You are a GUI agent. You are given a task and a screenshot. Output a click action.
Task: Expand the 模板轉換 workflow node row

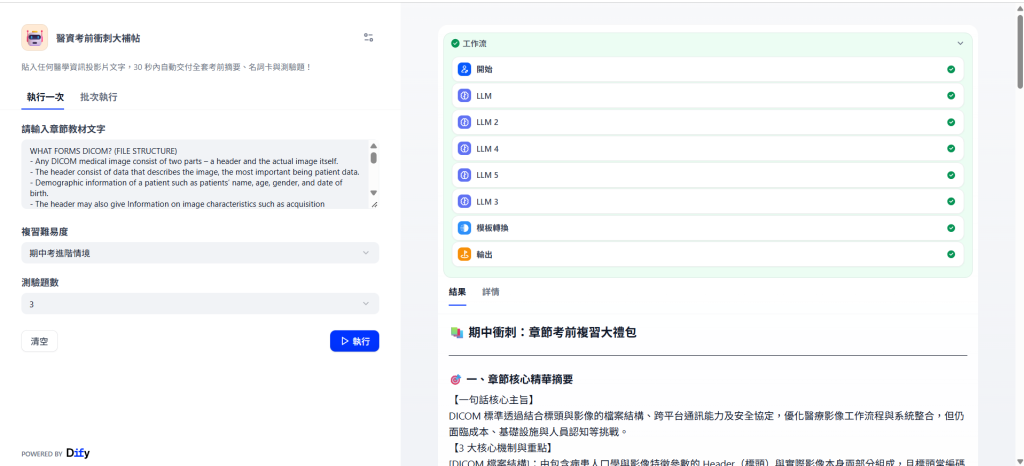pos(708,228)
